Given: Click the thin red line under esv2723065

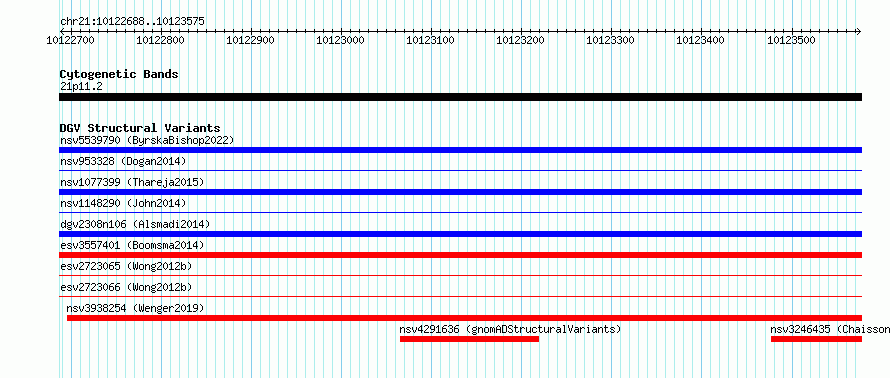Looking at the screenshot, I should click(460, 275).
